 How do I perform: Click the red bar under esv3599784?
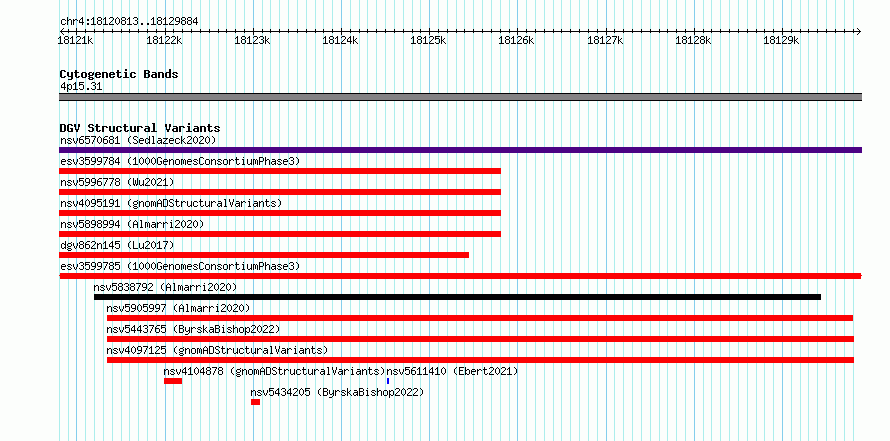(x=280, y=171)
